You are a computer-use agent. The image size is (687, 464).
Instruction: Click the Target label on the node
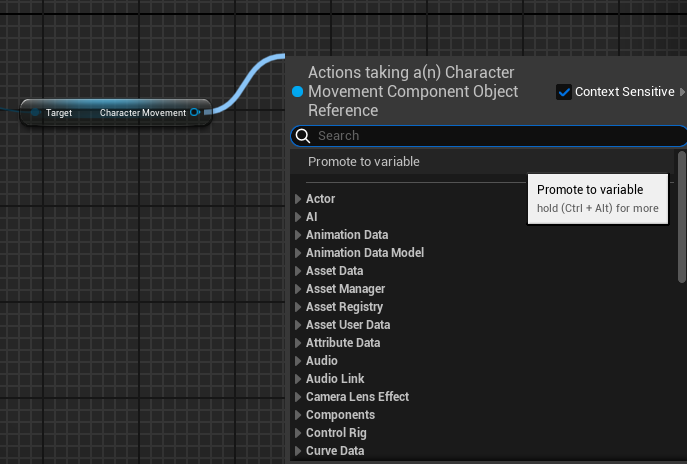(x=59, y=113)
